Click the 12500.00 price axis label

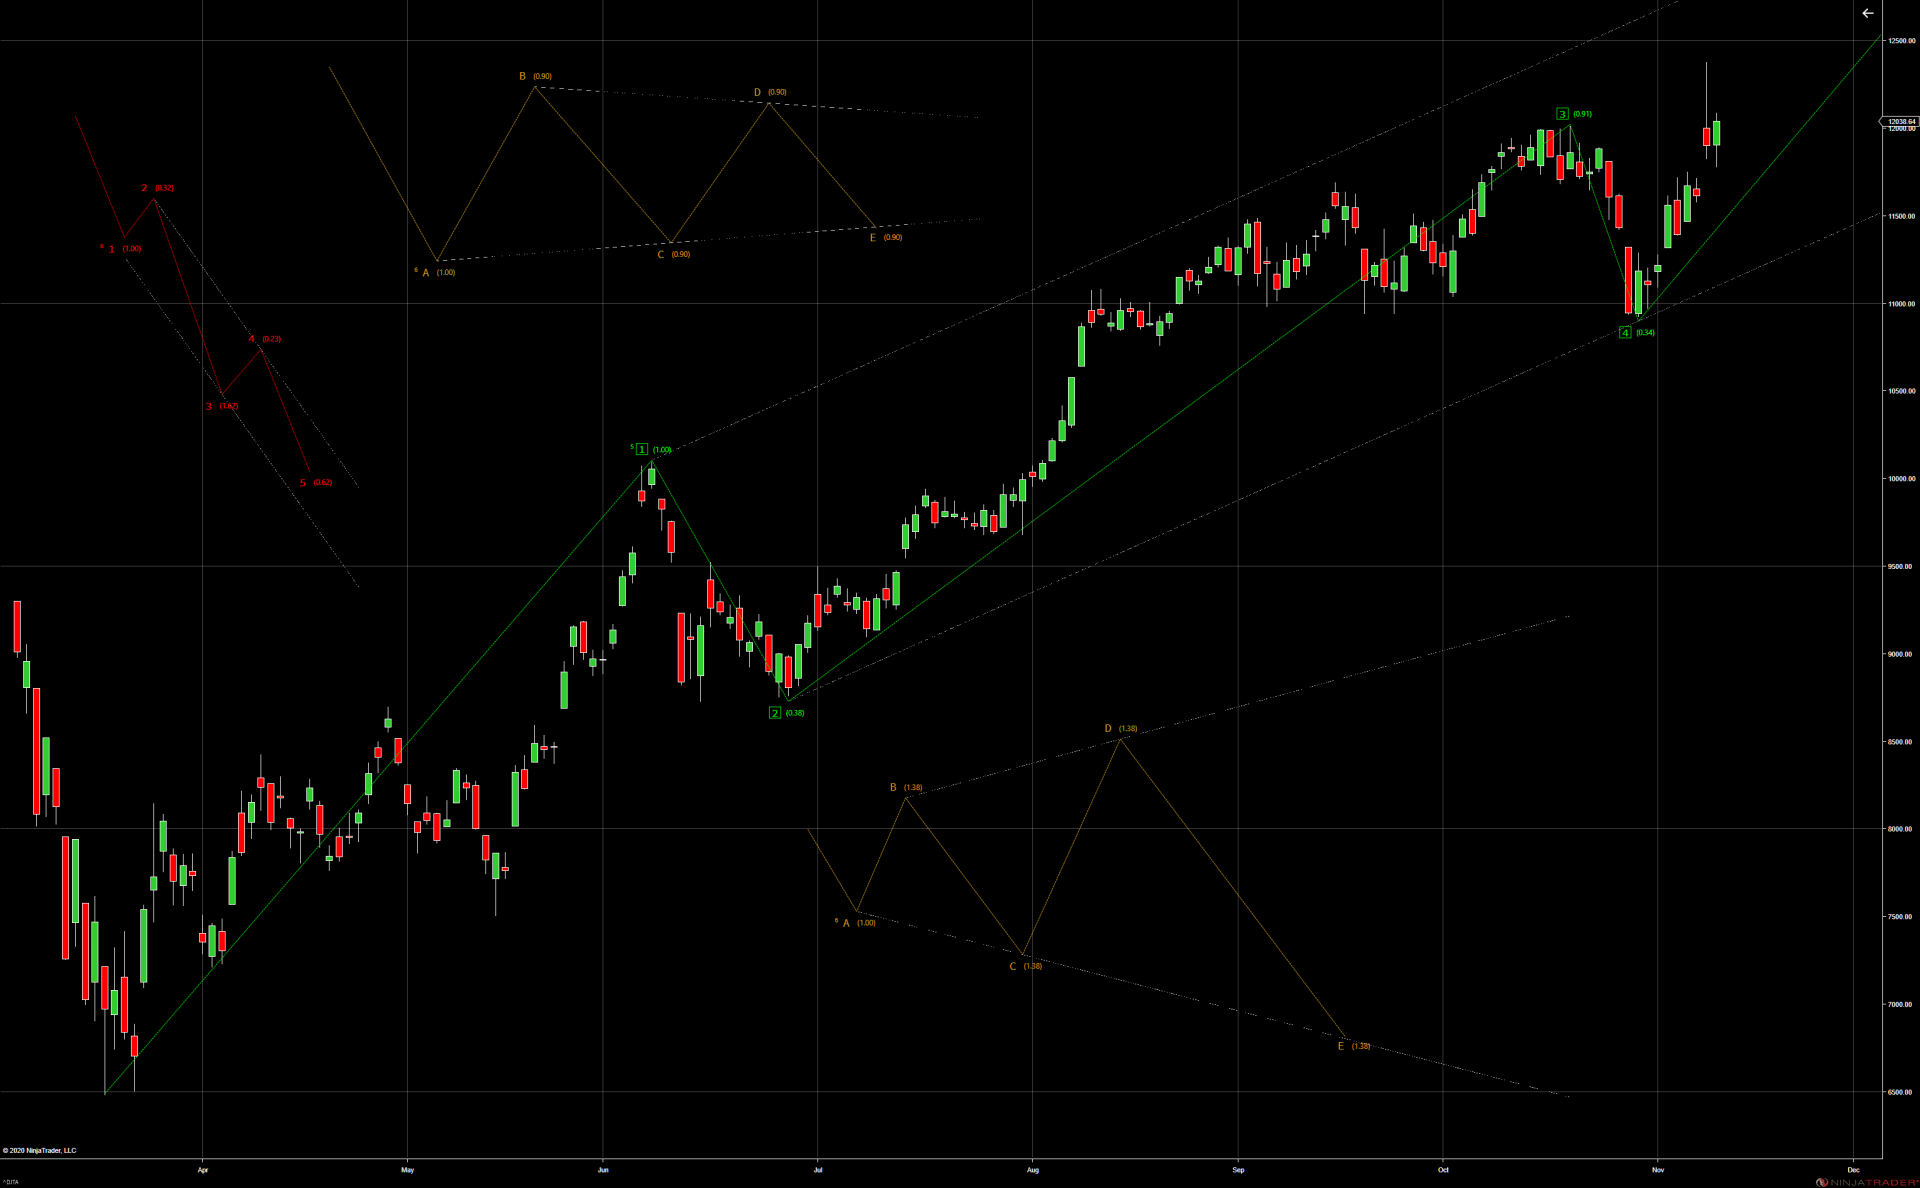click(1901, 41)
